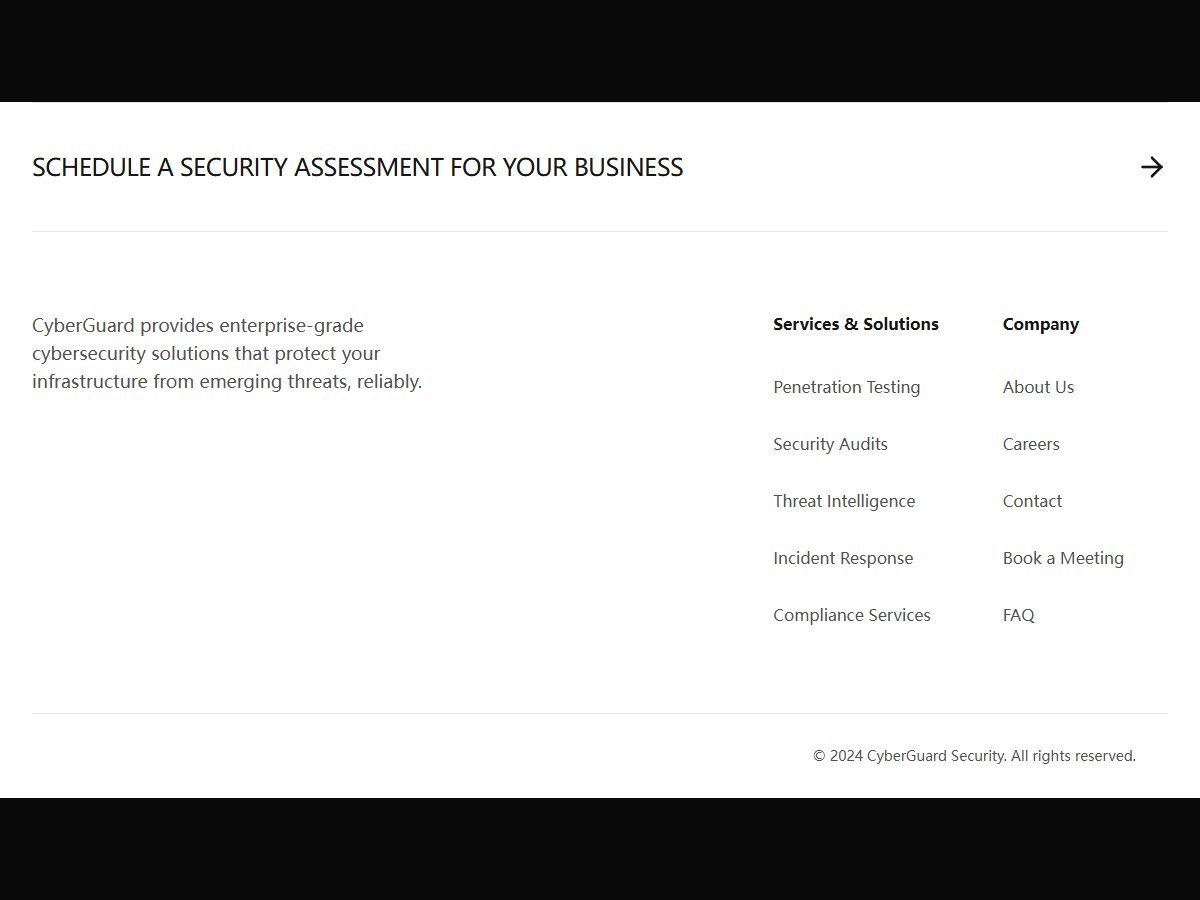
Task: Click 'All rights reserved' footer text
Action: point(1073,756)
